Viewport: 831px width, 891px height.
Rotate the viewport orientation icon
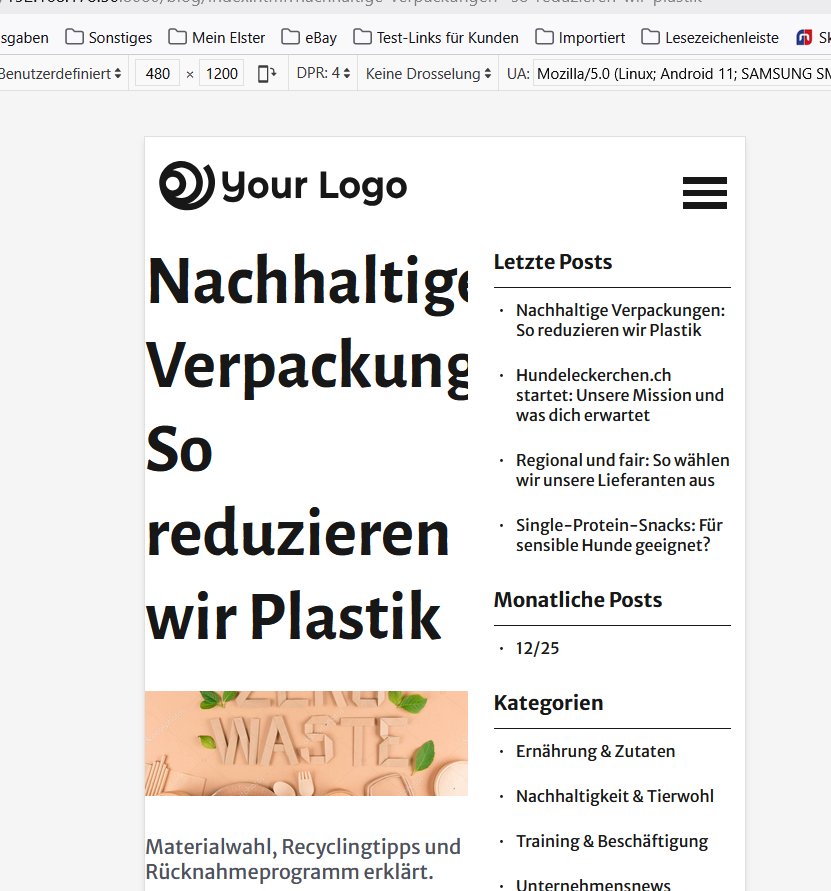[x=267, y=74]
